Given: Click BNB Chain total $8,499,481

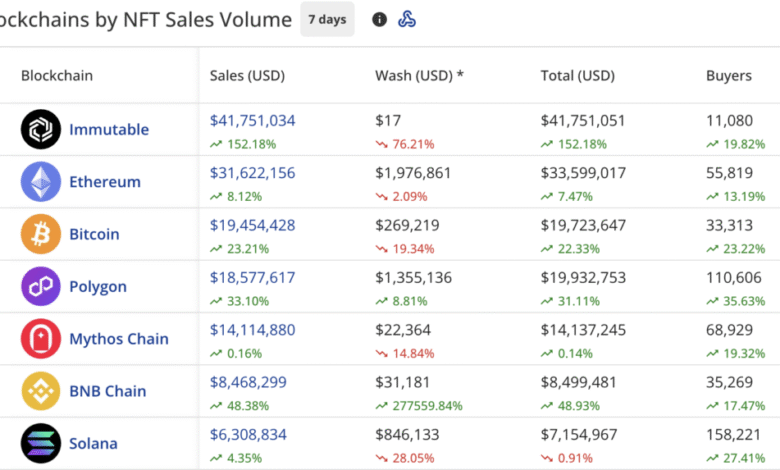Looking at the screenshot, I should (579, 382).
